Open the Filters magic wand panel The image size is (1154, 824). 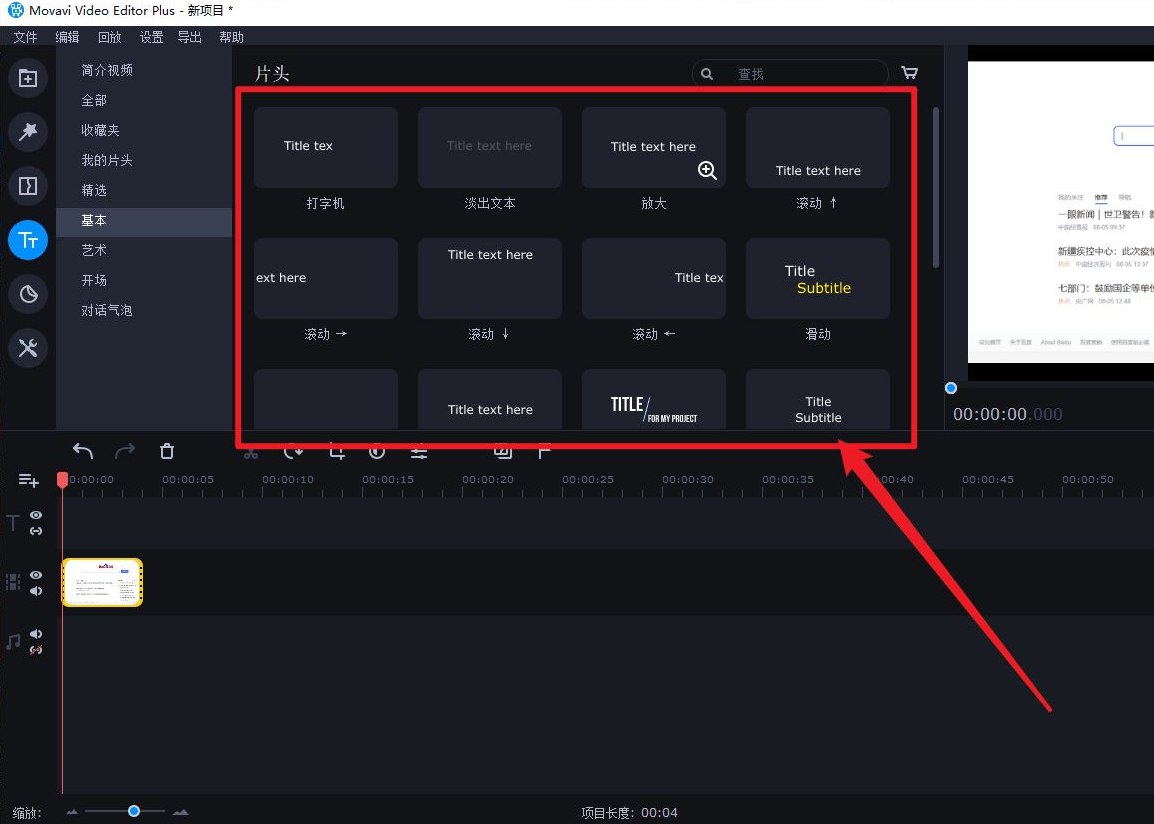coord(28,132)
